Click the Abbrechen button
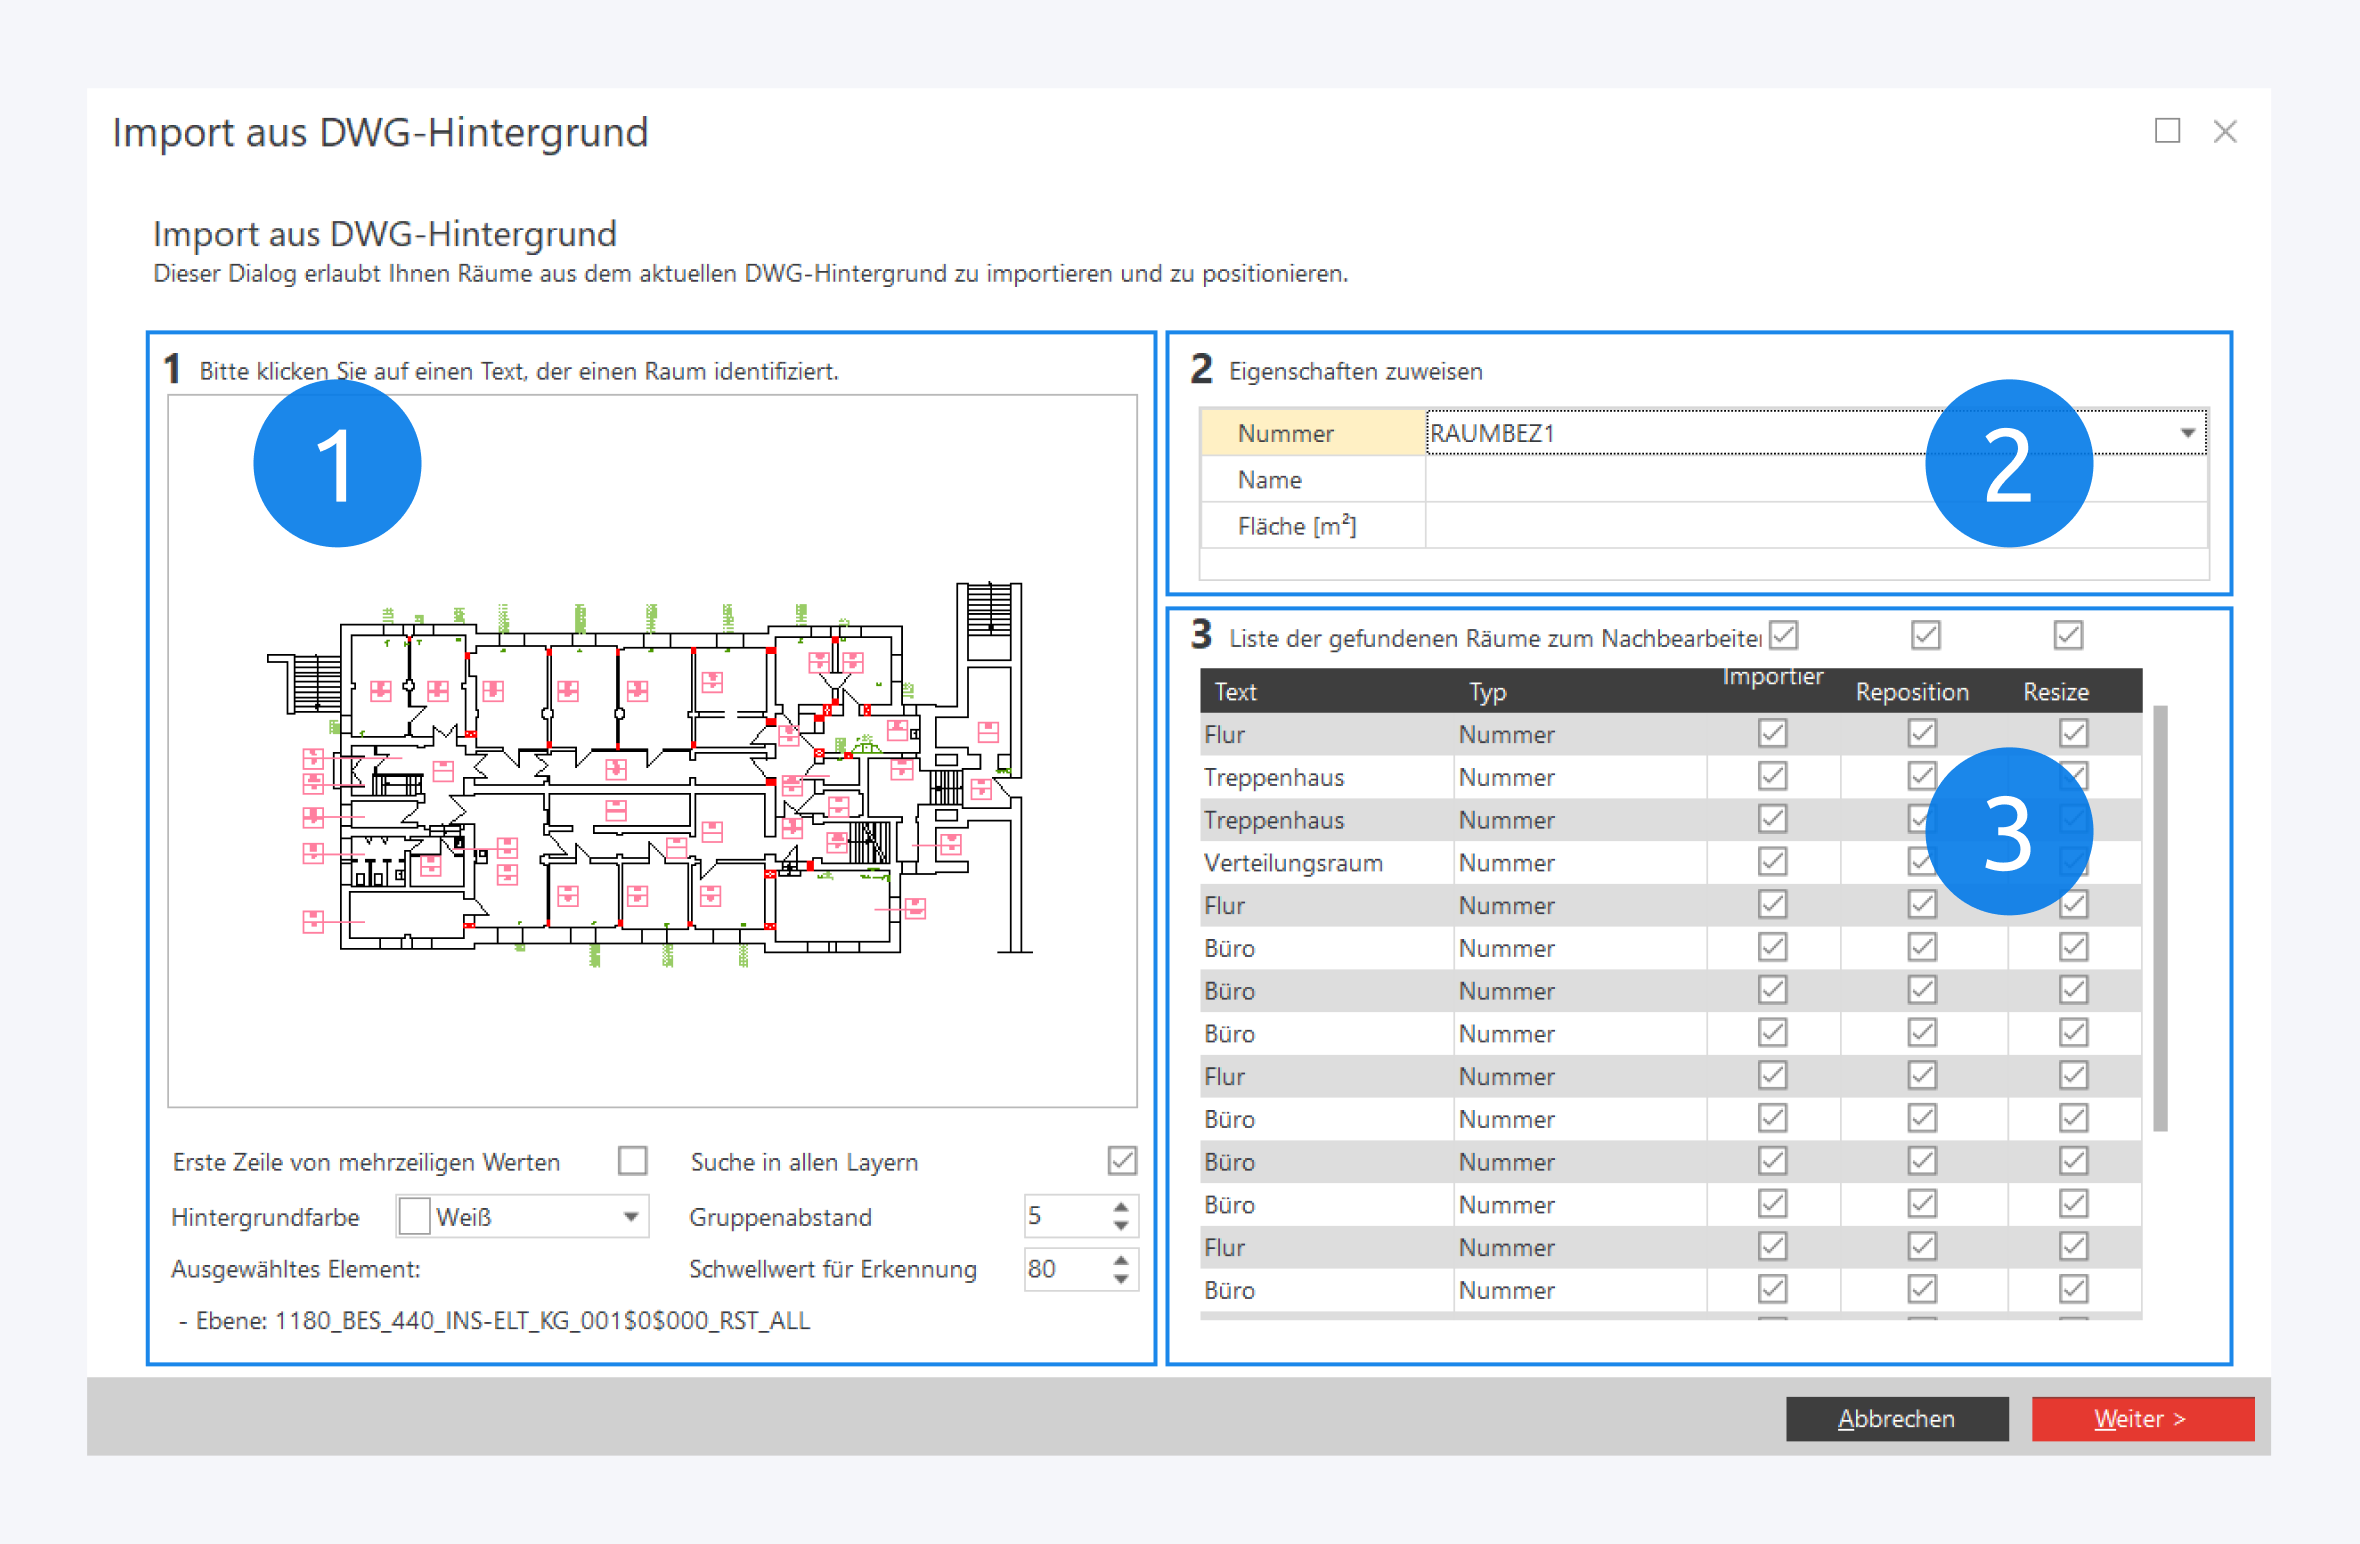 point(1896,1418)
